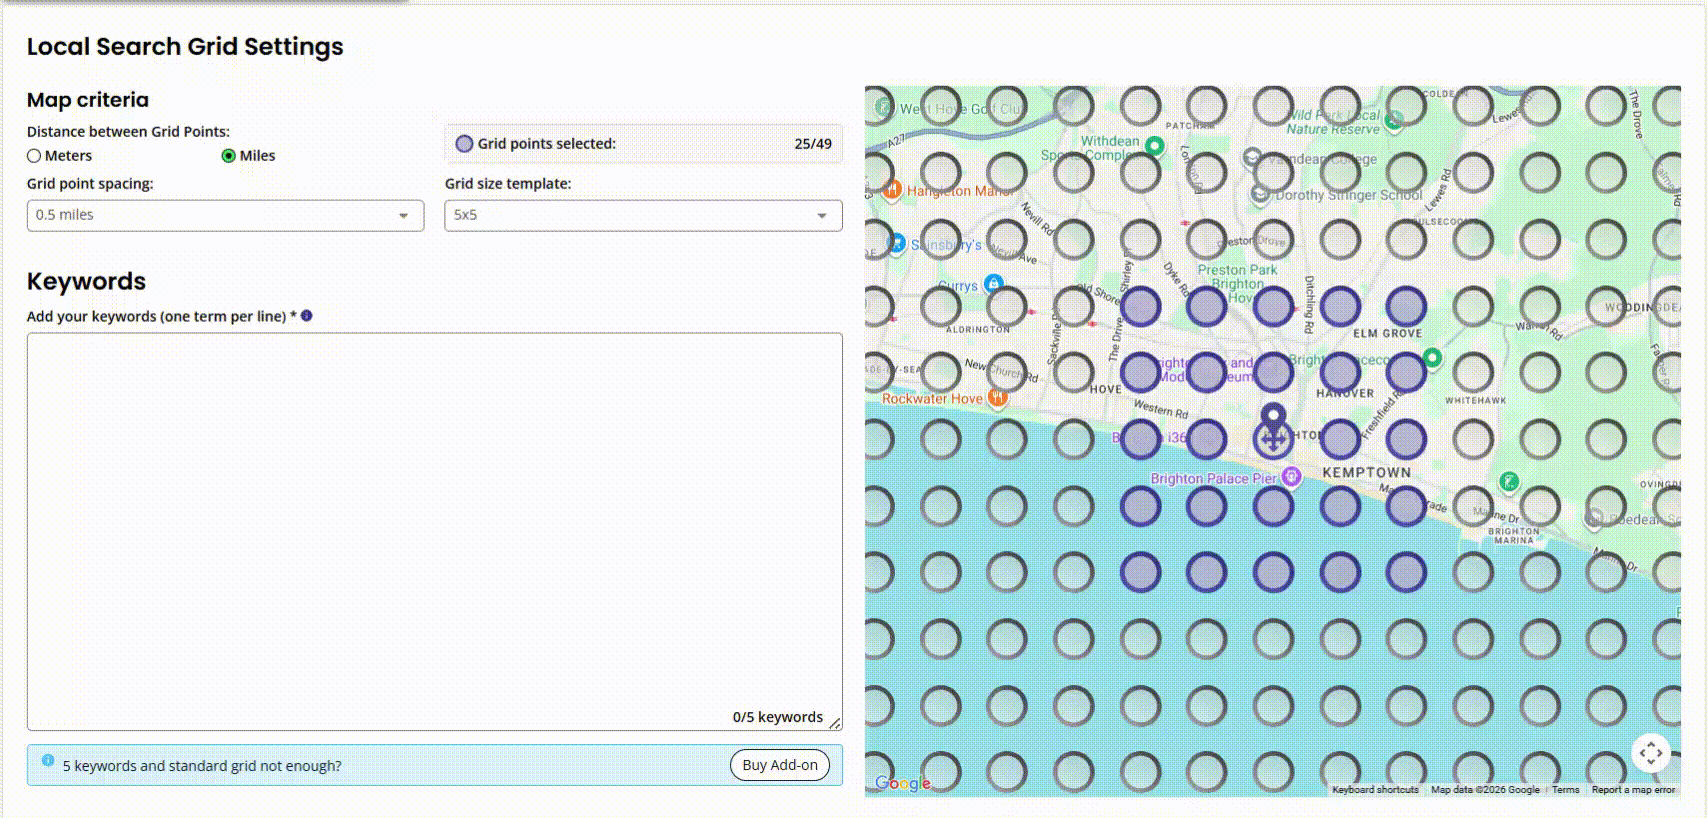Select the Miles radio button
Image resolution: width=1708 pixels, height=818 pixels.
point(229,156)
